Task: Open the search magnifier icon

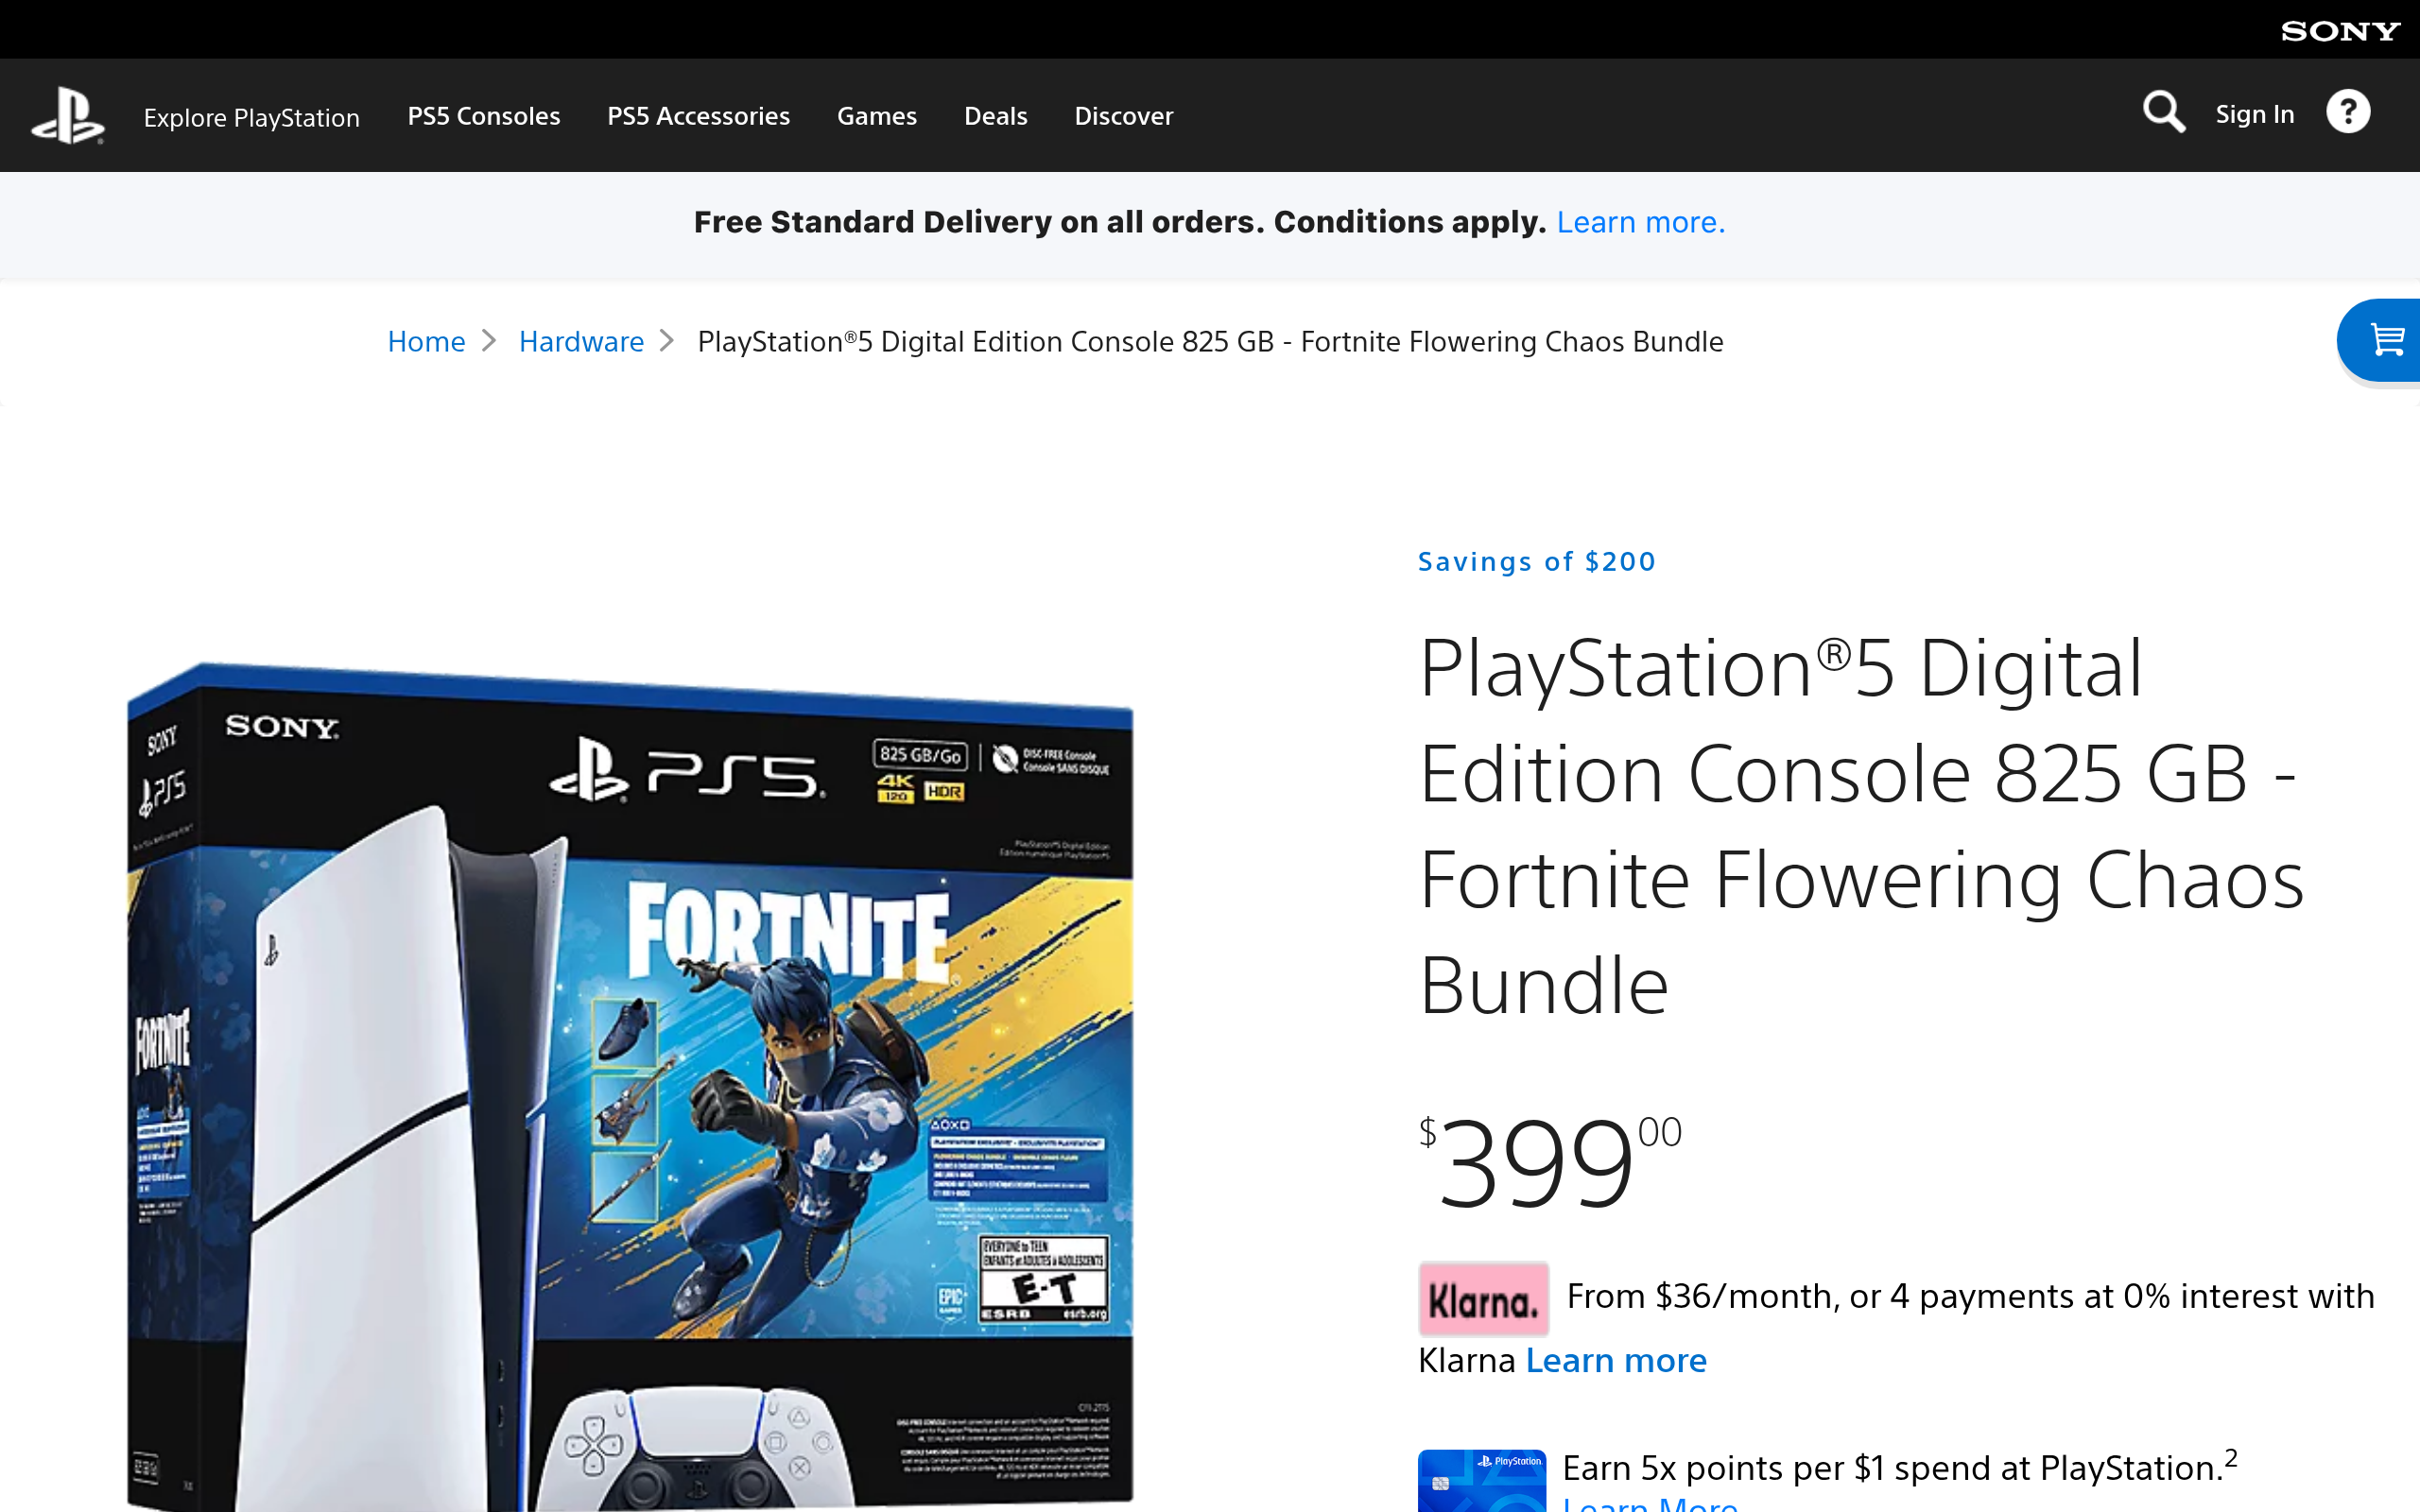Action: pyautogui.click(x=2163, y=112)
